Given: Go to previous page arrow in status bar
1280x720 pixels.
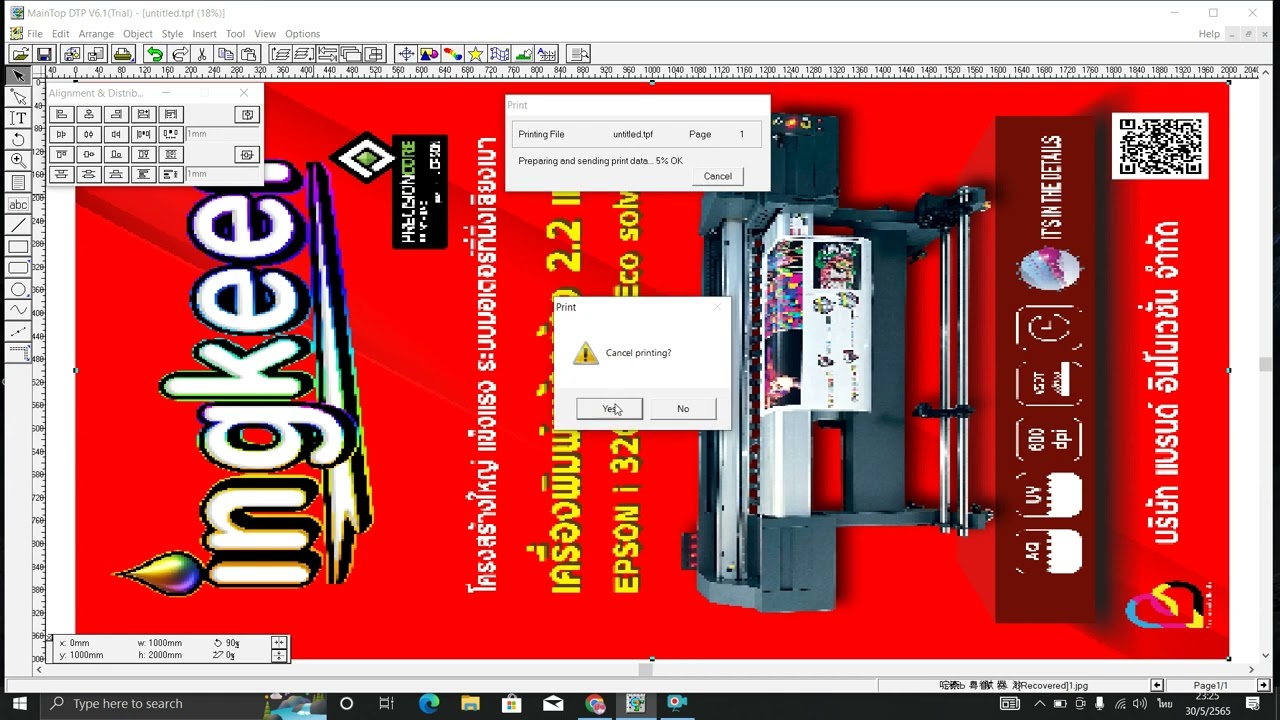Looking at the screenshot, I should tap(1157, 685).
